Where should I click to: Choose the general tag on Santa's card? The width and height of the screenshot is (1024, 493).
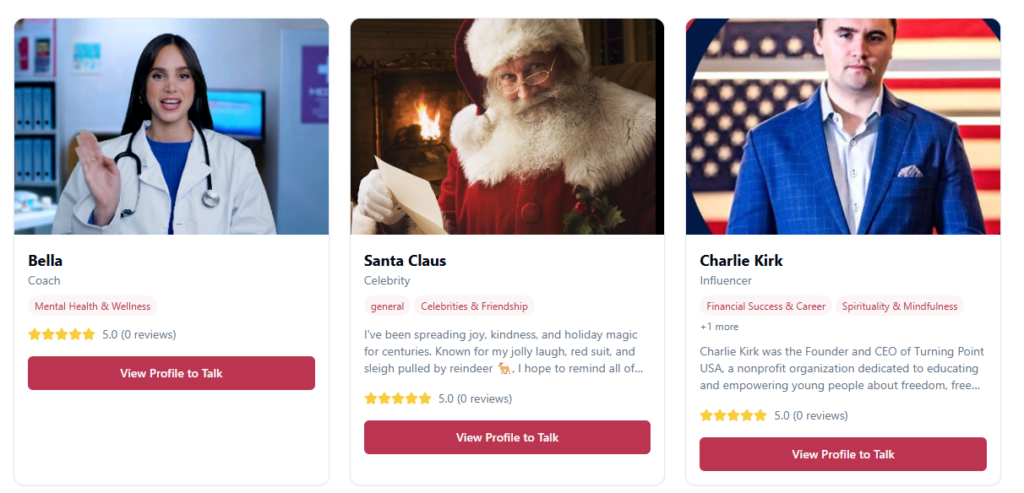[x=387, y=306]
